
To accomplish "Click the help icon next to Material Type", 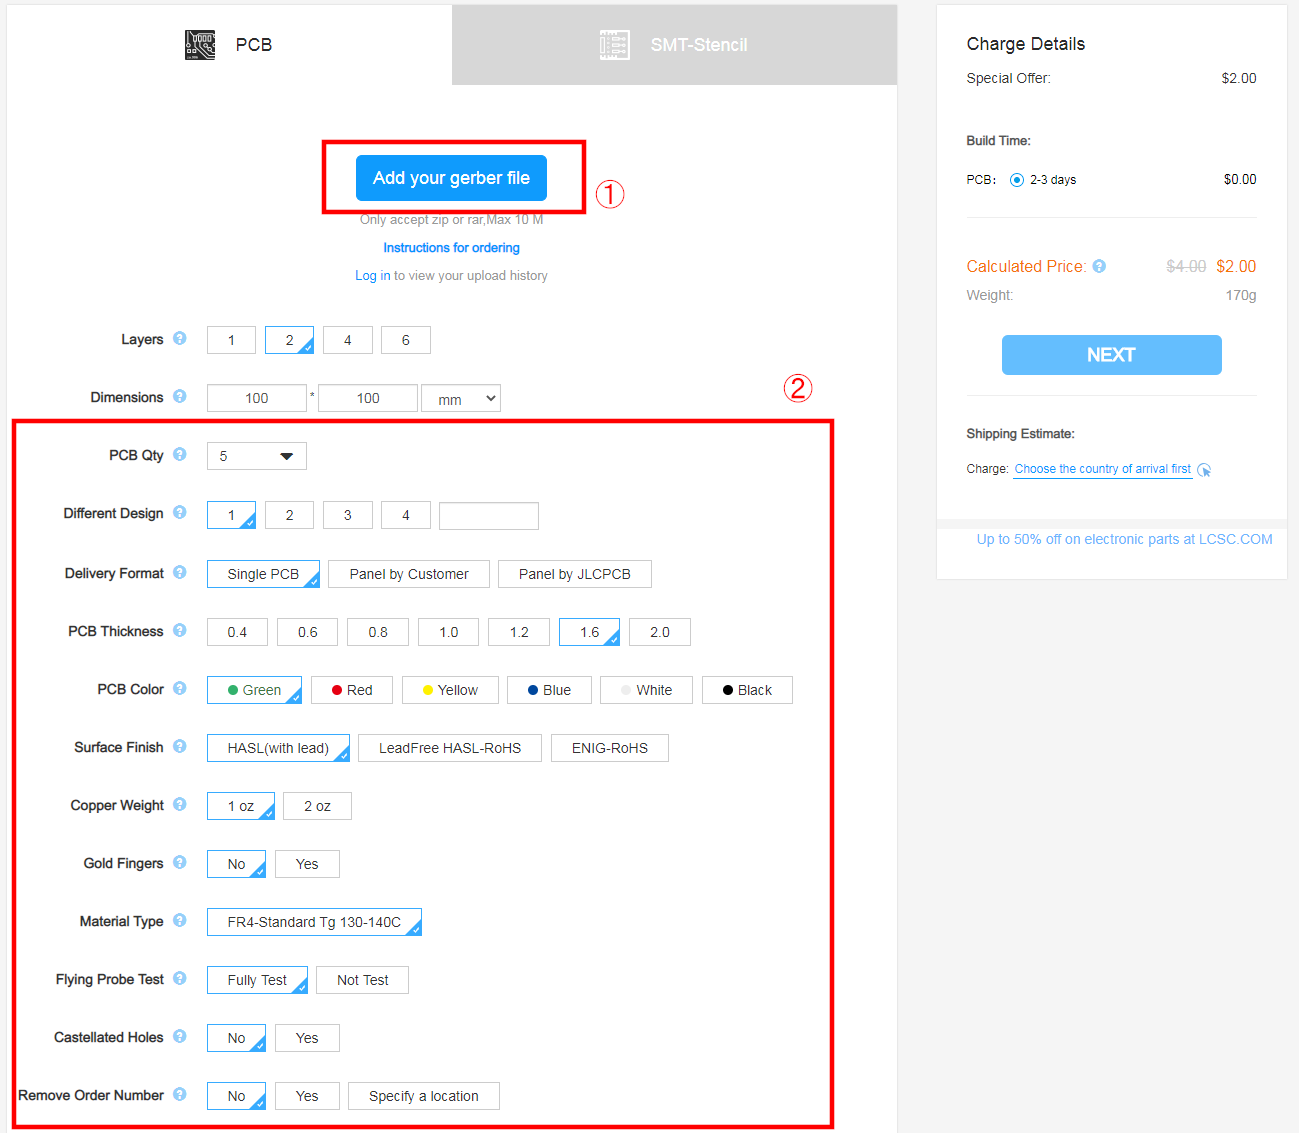I will tap(180, 920).
